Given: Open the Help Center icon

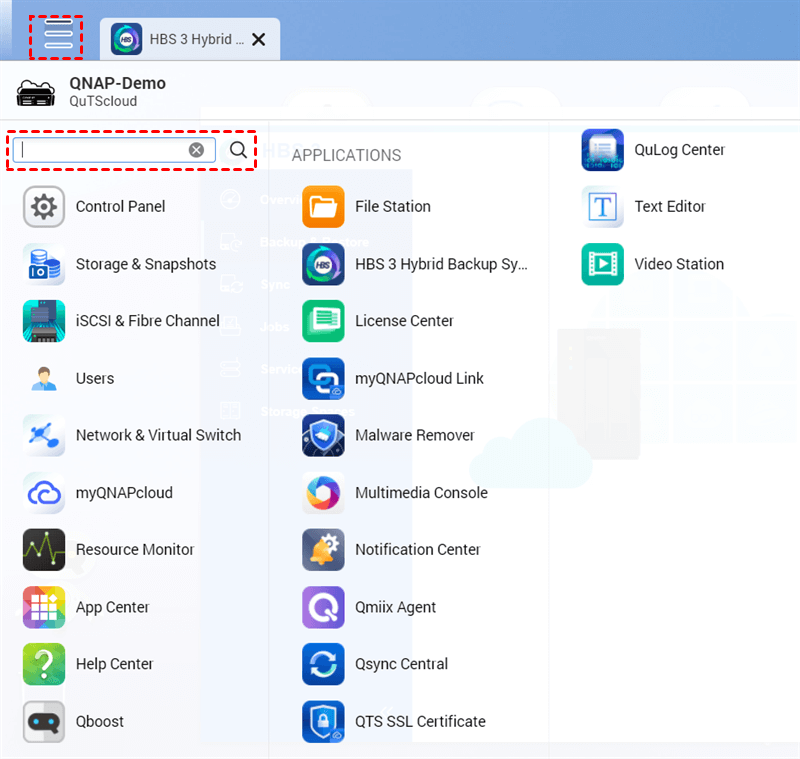Looking at the screenshot, I should [x=44, y=664].
